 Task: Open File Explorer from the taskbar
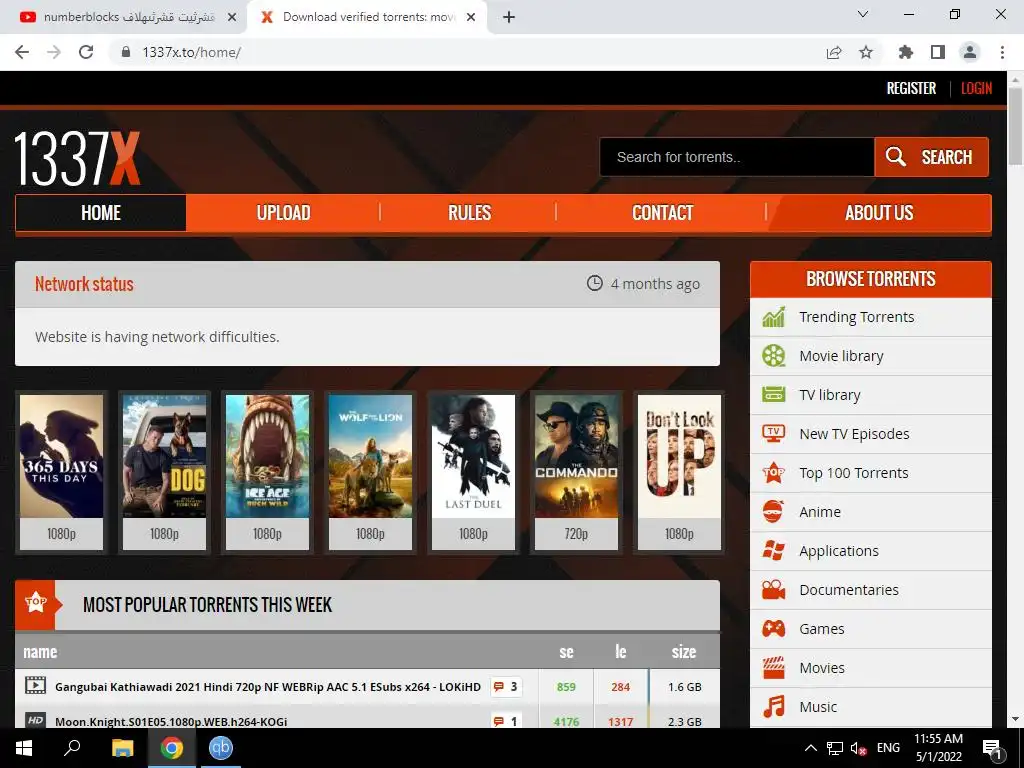122,748
